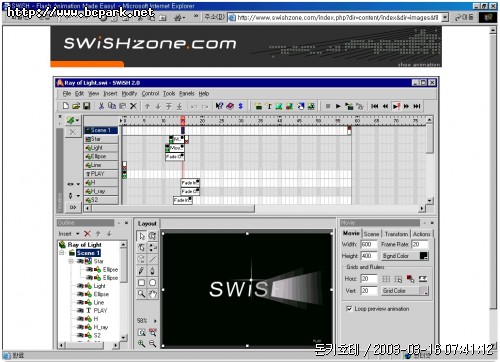The height and width of the screenshot is (362, 500).
Task: Collapse the Scene 1 tree node
Action: (x=62, y=253)
